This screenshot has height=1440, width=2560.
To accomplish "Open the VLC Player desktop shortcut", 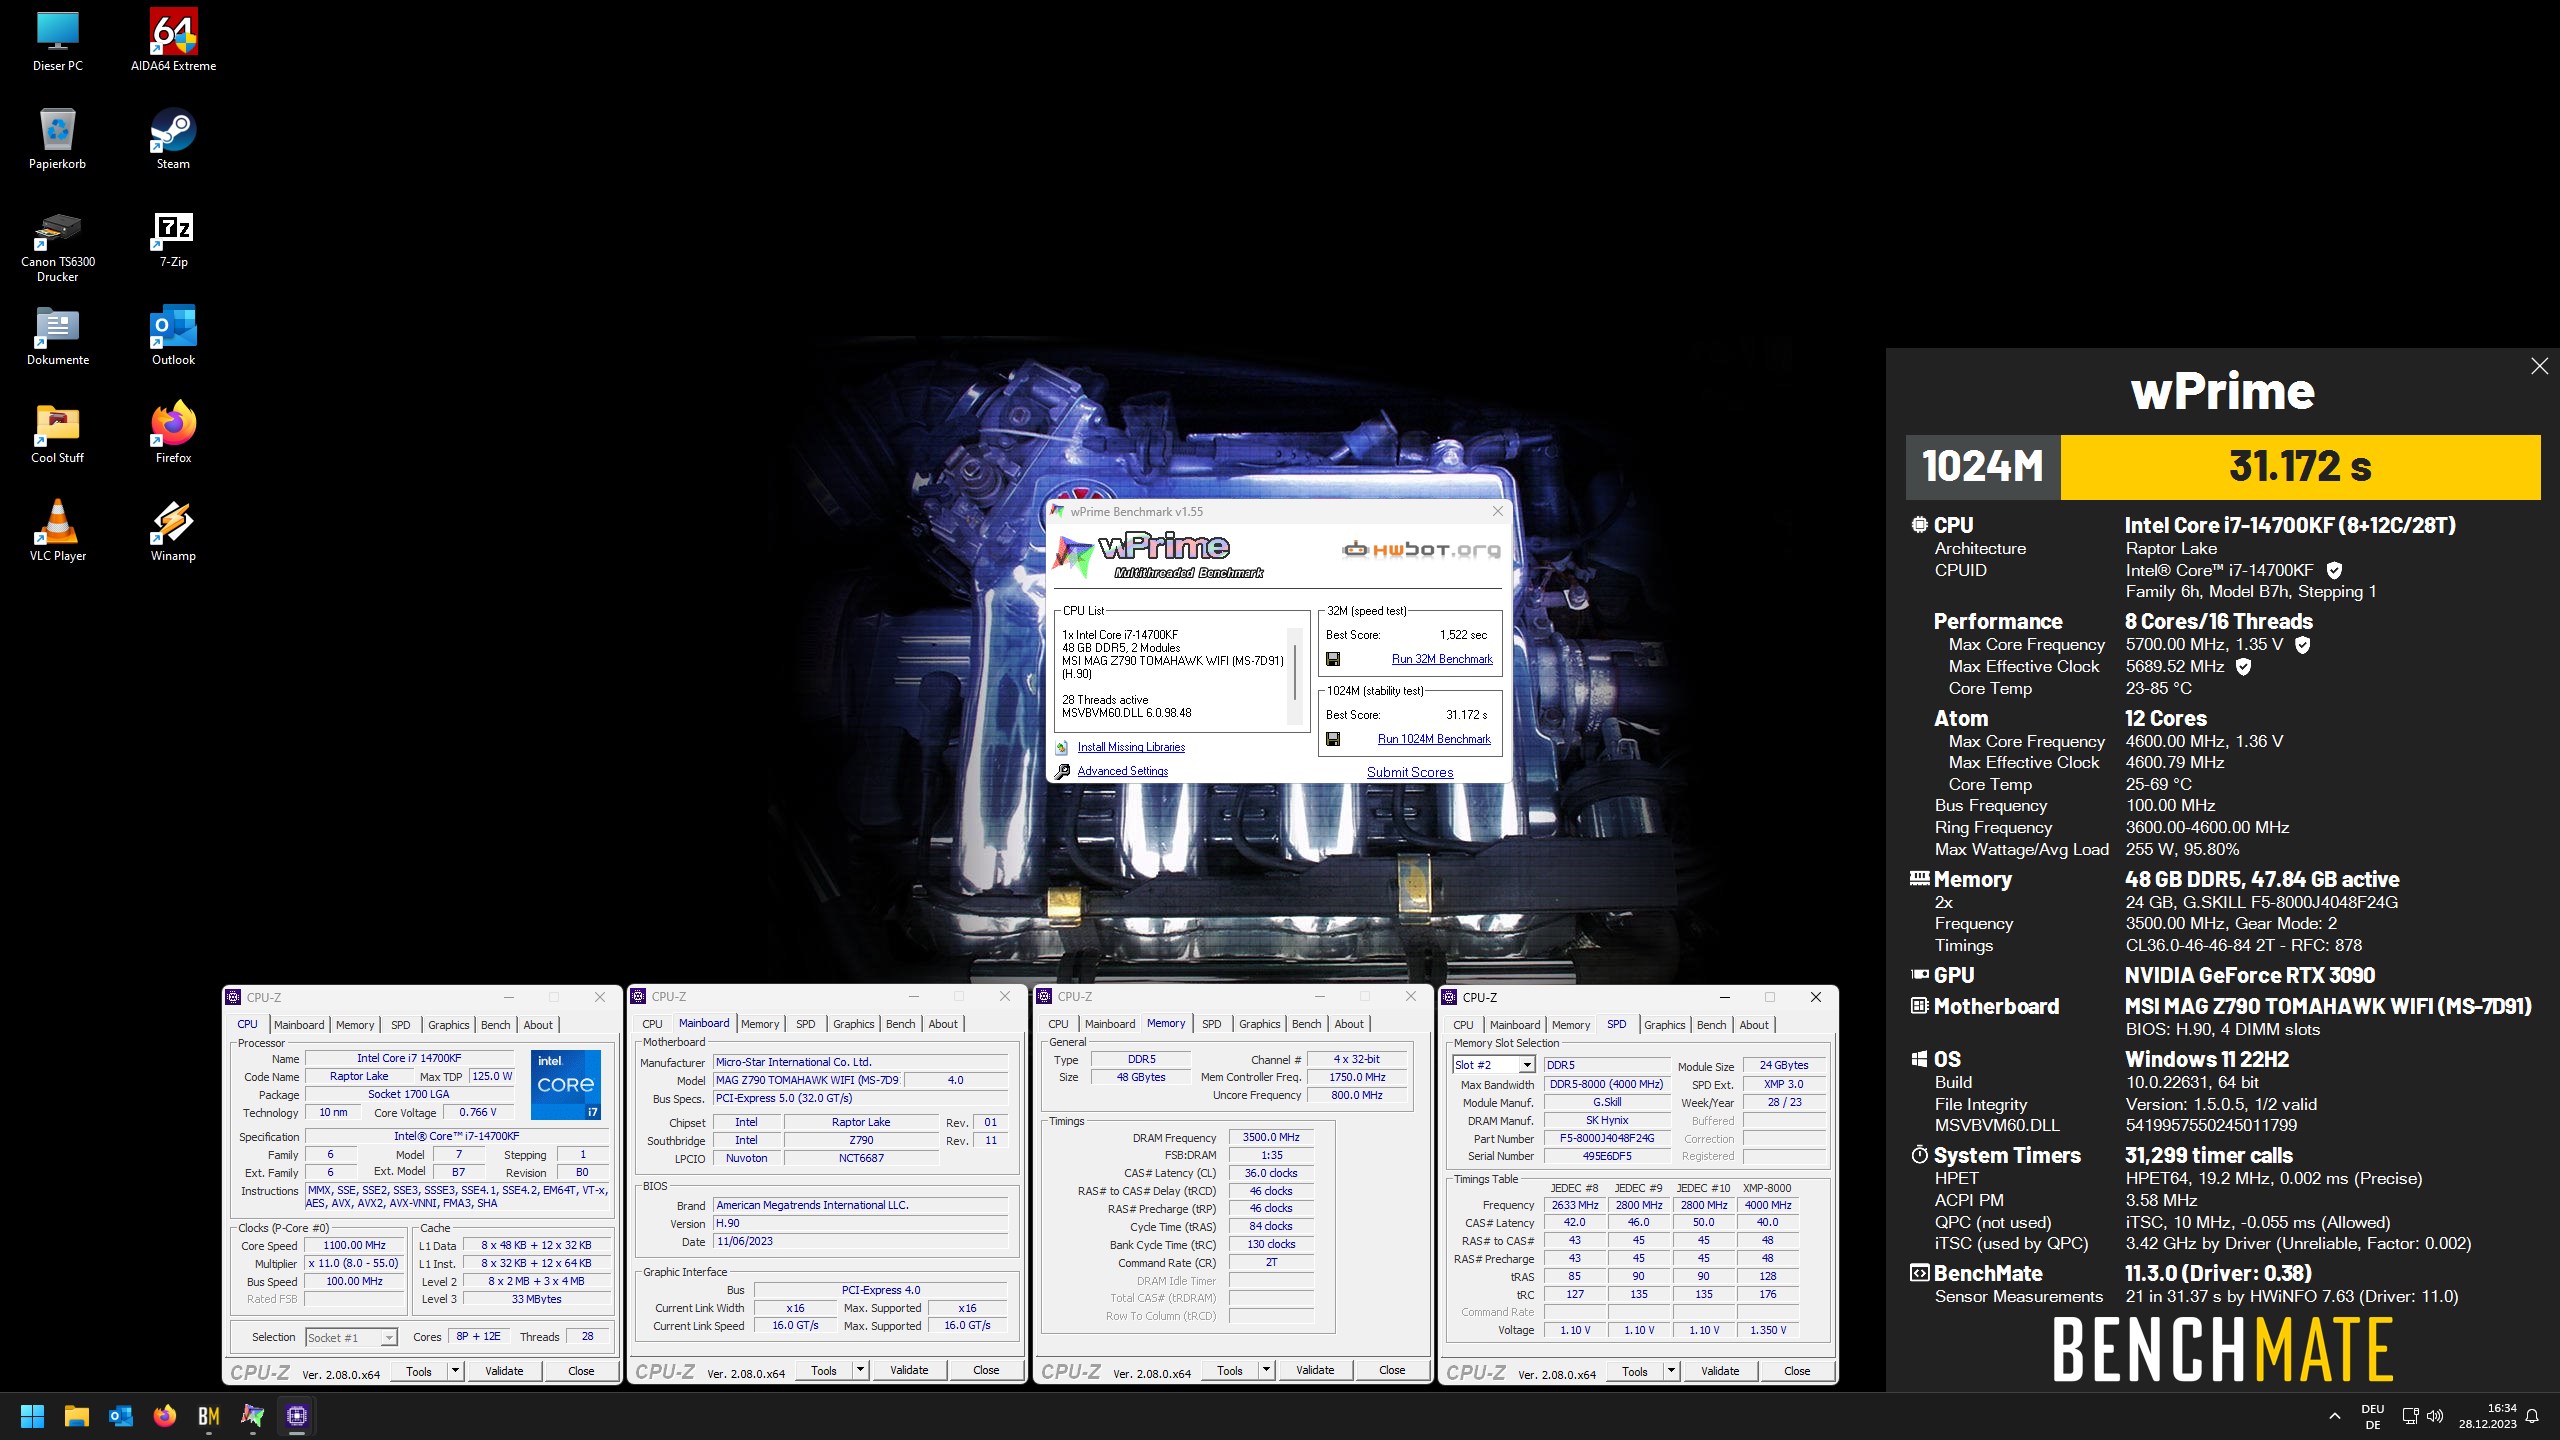I will tap(57, 531).
